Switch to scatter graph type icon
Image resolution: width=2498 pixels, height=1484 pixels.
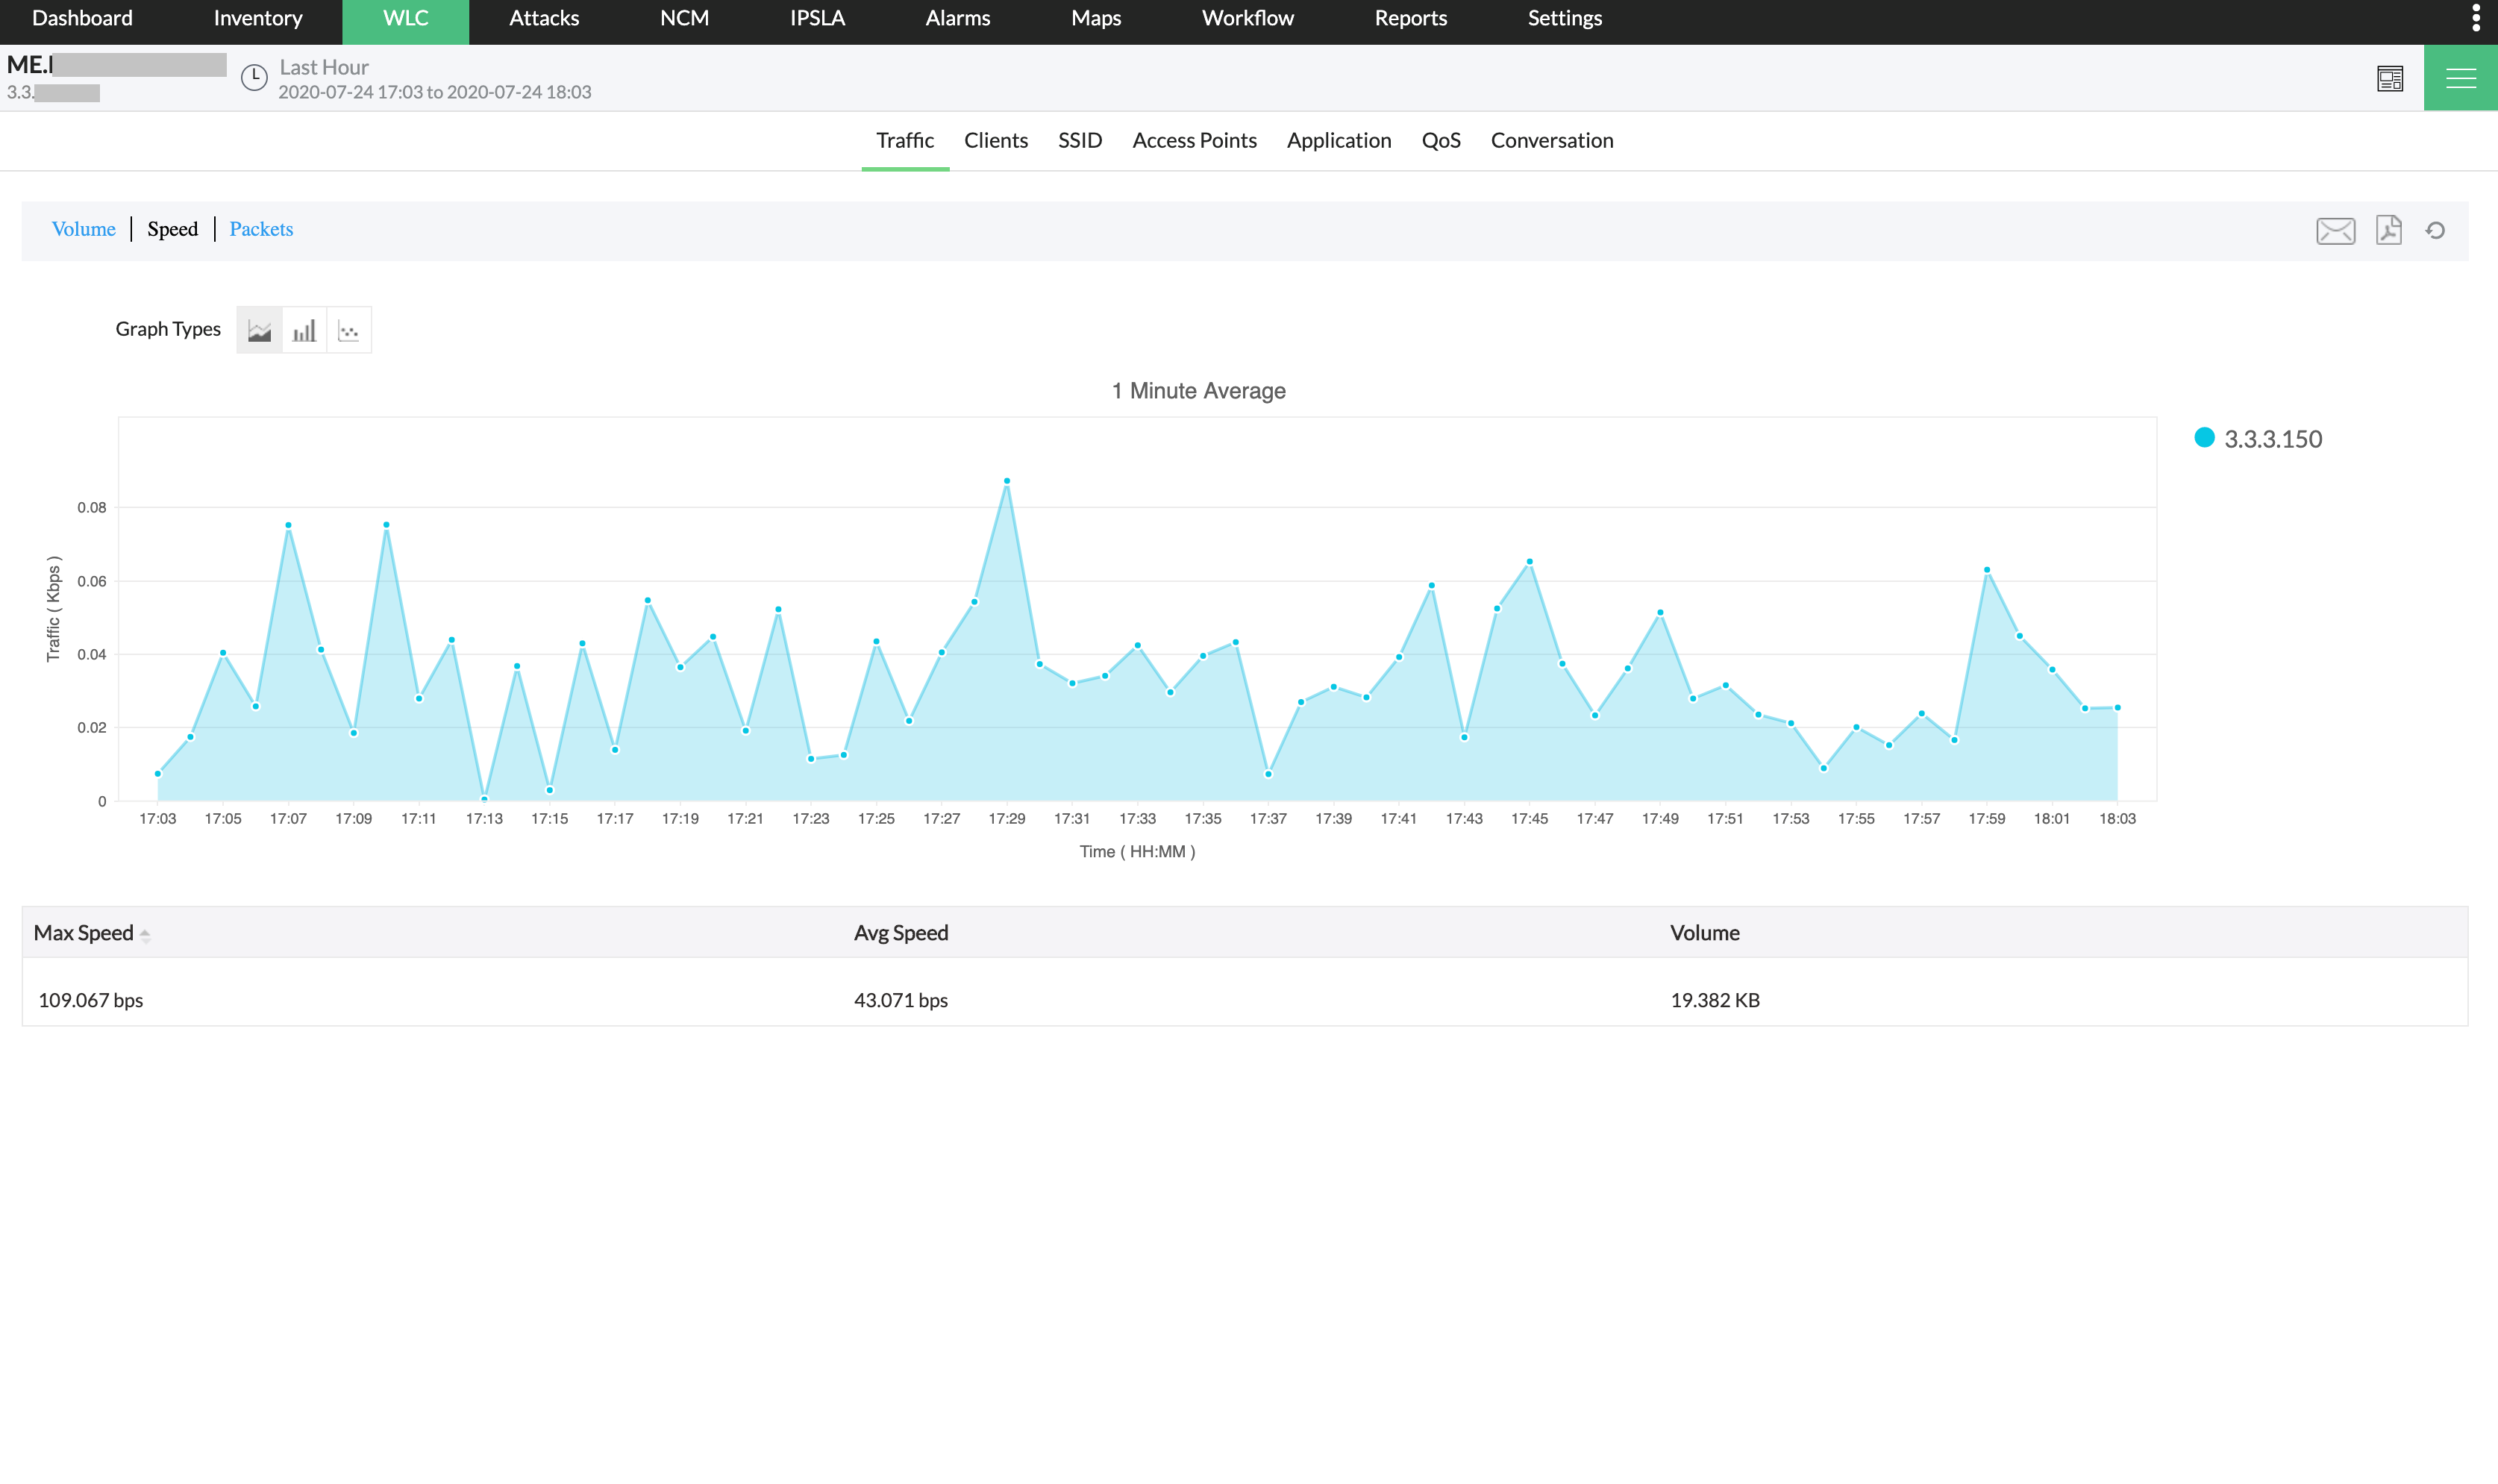coord(348,330)
